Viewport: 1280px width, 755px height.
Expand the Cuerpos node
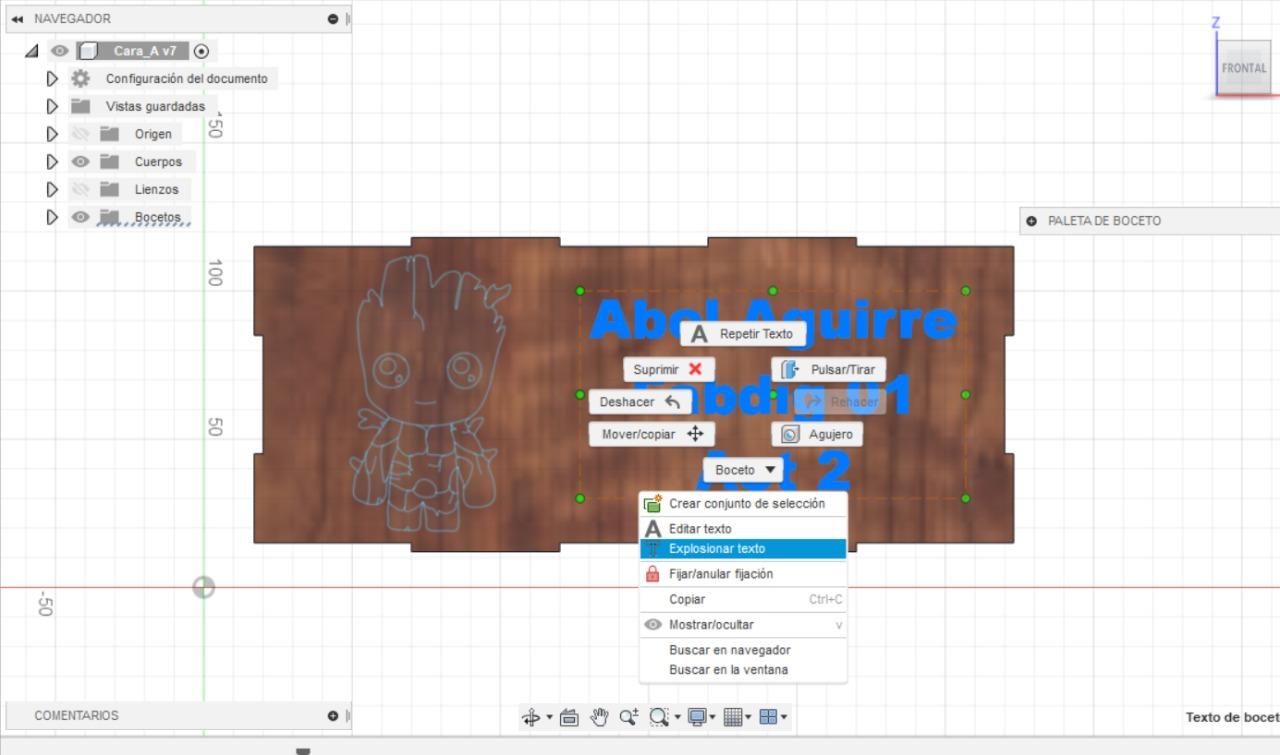point(52,162)
